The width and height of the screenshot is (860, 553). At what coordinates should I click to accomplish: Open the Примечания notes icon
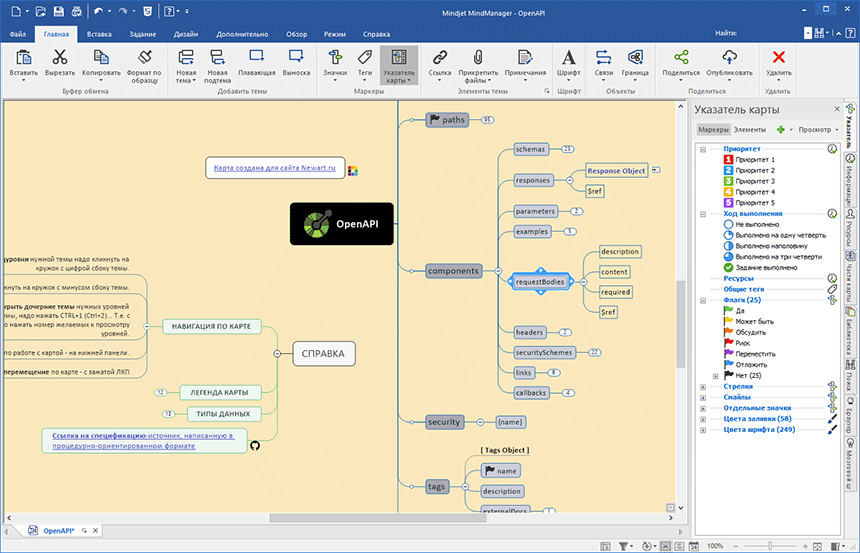click(x=525, y=57)
